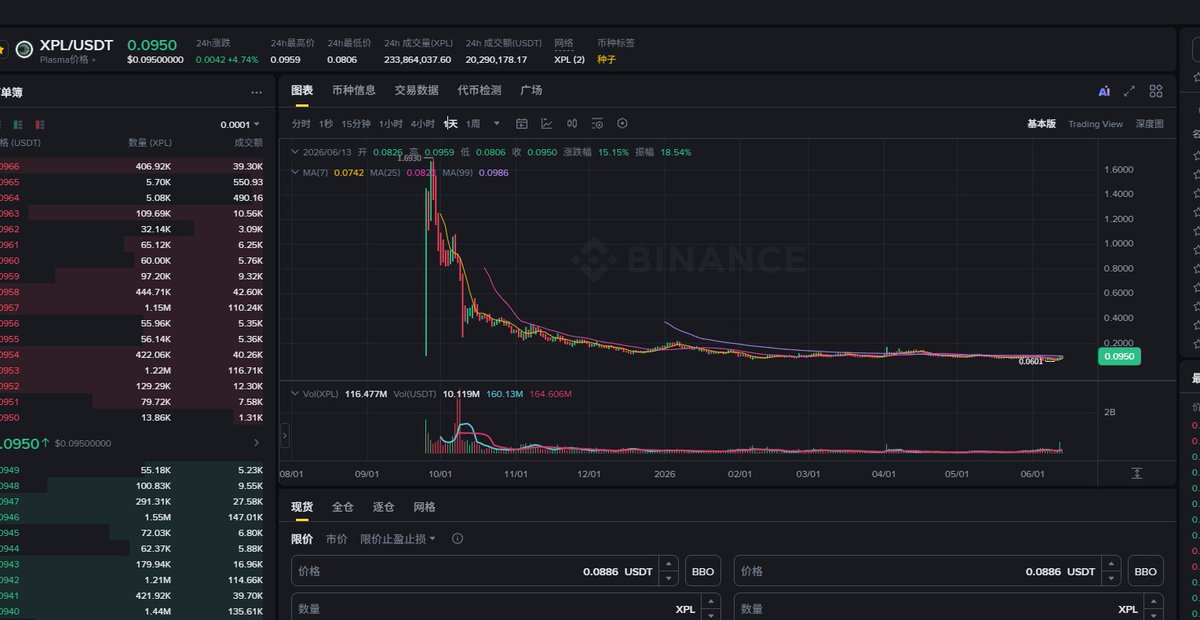This screenshot has width=1200, height=620.
Task: Click the XPL coin logo icon
Action: [x=24, y=49]
